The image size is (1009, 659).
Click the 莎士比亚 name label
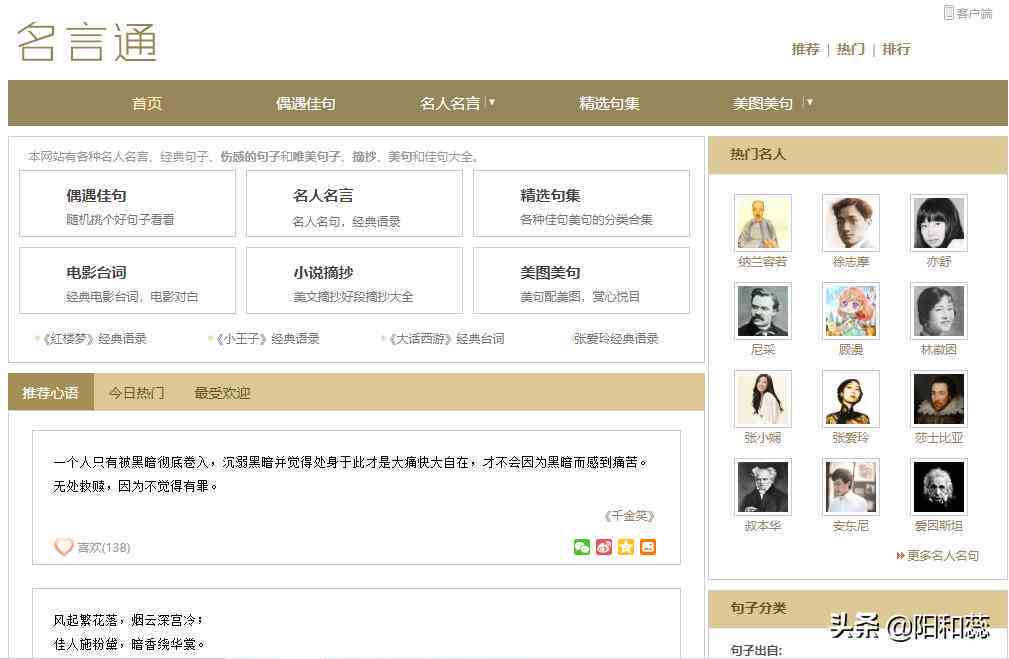tap(939, 438)
